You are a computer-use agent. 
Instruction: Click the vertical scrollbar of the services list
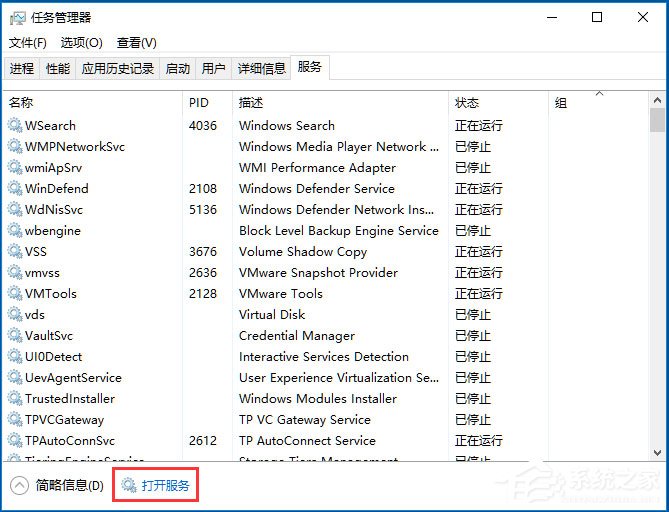[657, 280]
